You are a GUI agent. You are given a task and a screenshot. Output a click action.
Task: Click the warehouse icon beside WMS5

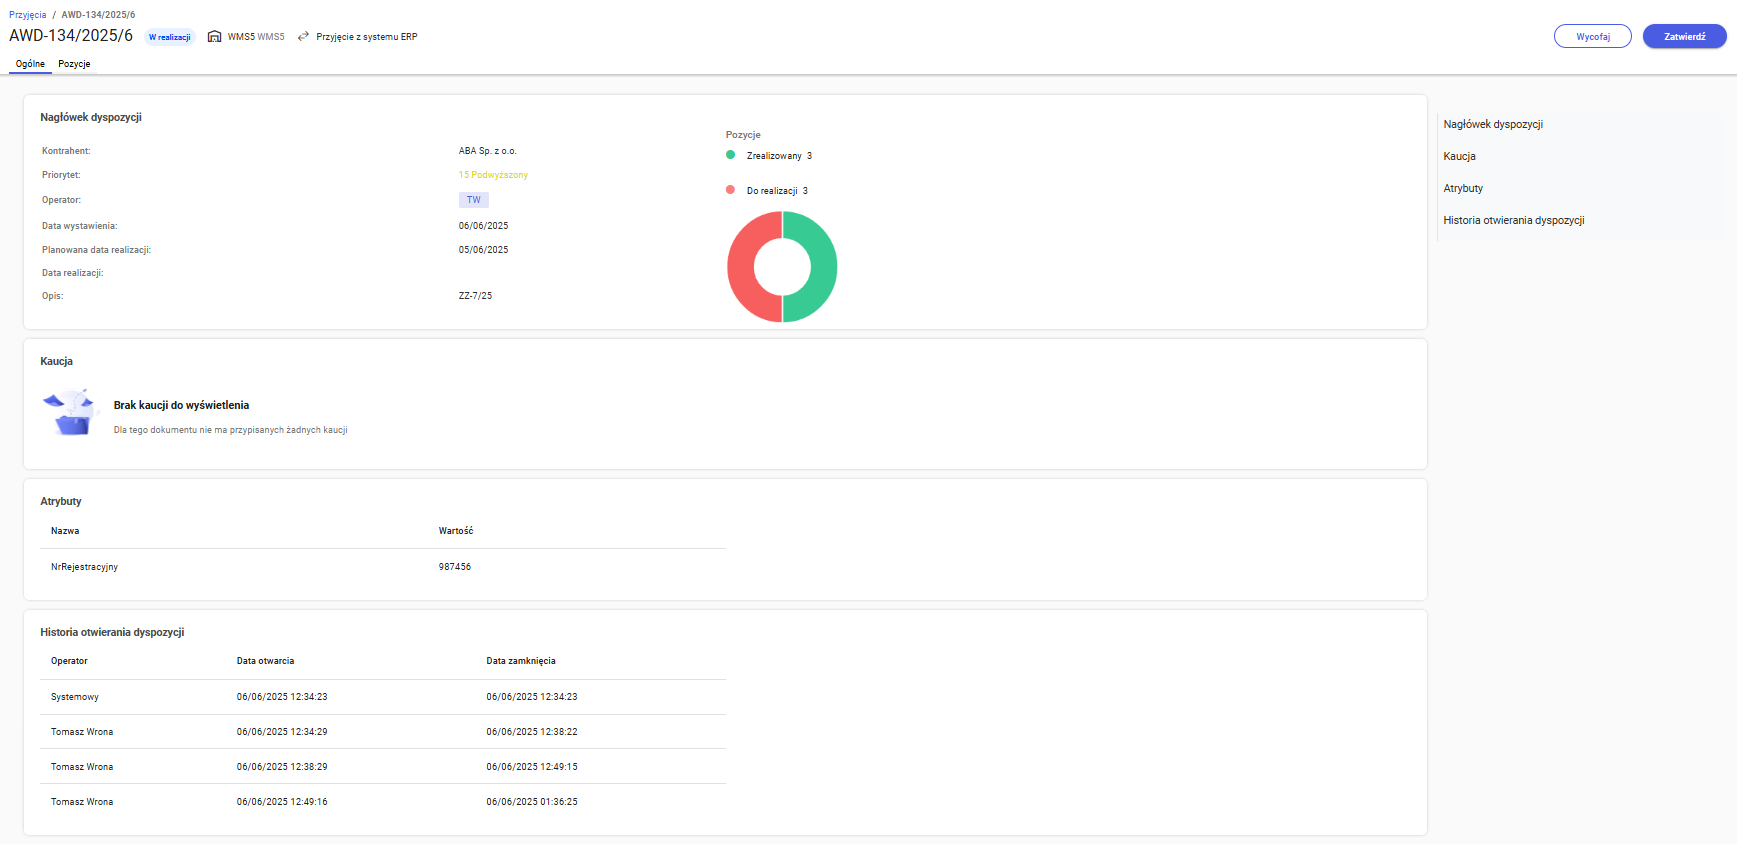214,37
